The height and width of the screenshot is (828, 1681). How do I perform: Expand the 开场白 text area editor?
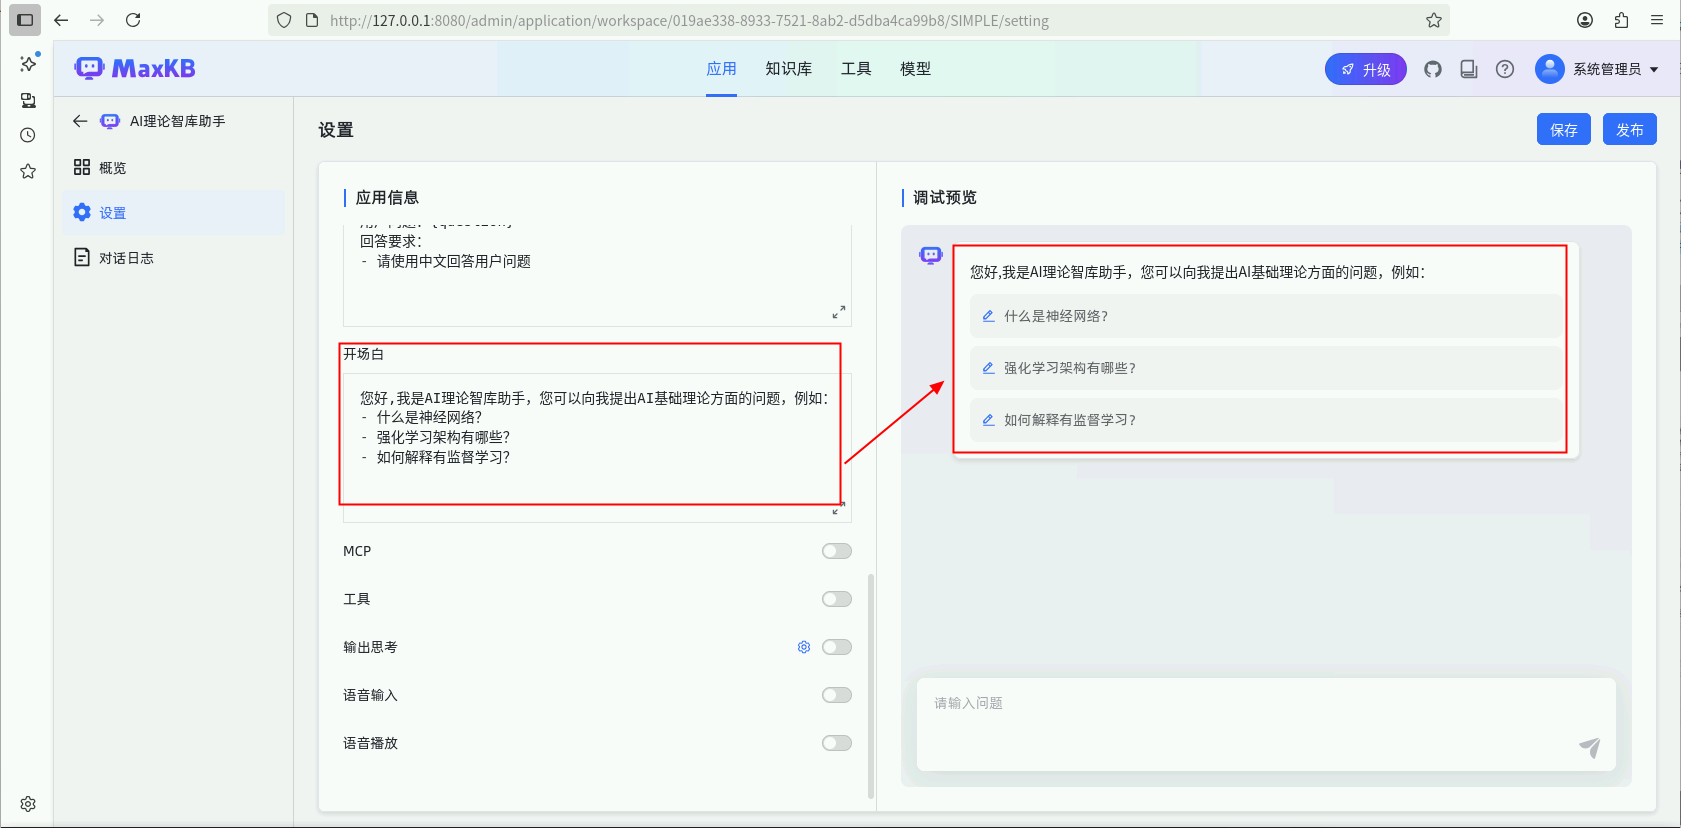click(x=838, y=510)
